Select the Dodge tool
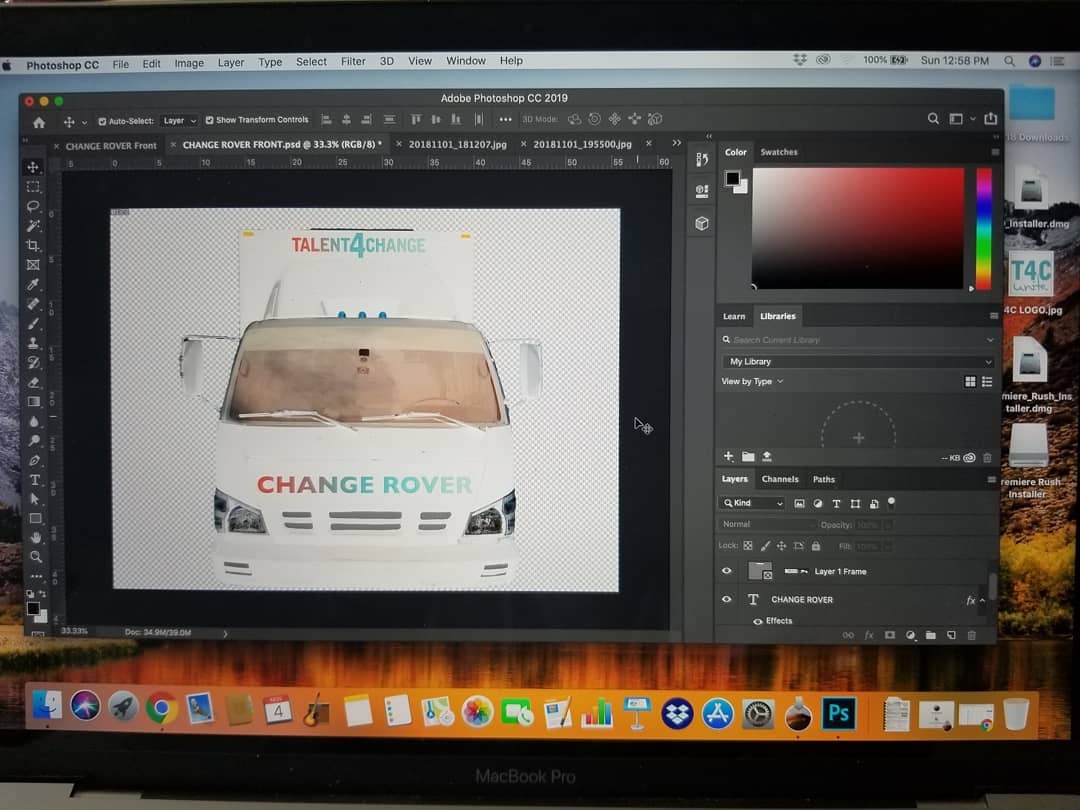Viewport: 1080px width, 810px height. [34, 440]
